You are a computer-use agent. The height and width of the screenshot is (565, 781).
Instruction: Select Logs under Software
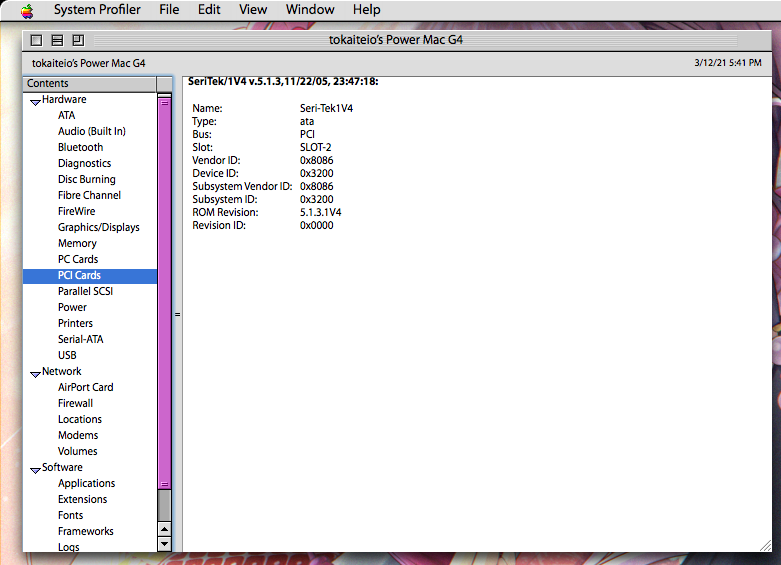pyautogui.click(x=69, y=547)
